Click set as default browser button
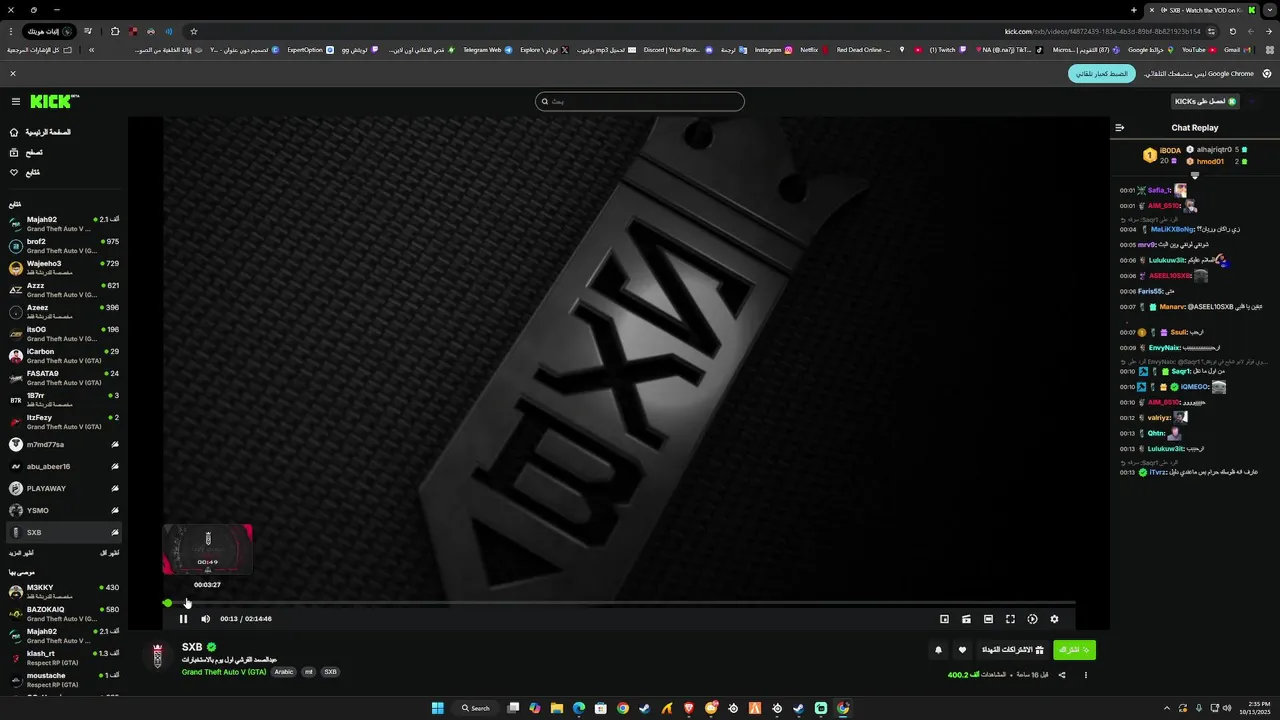 click(x=1101, y=74)
